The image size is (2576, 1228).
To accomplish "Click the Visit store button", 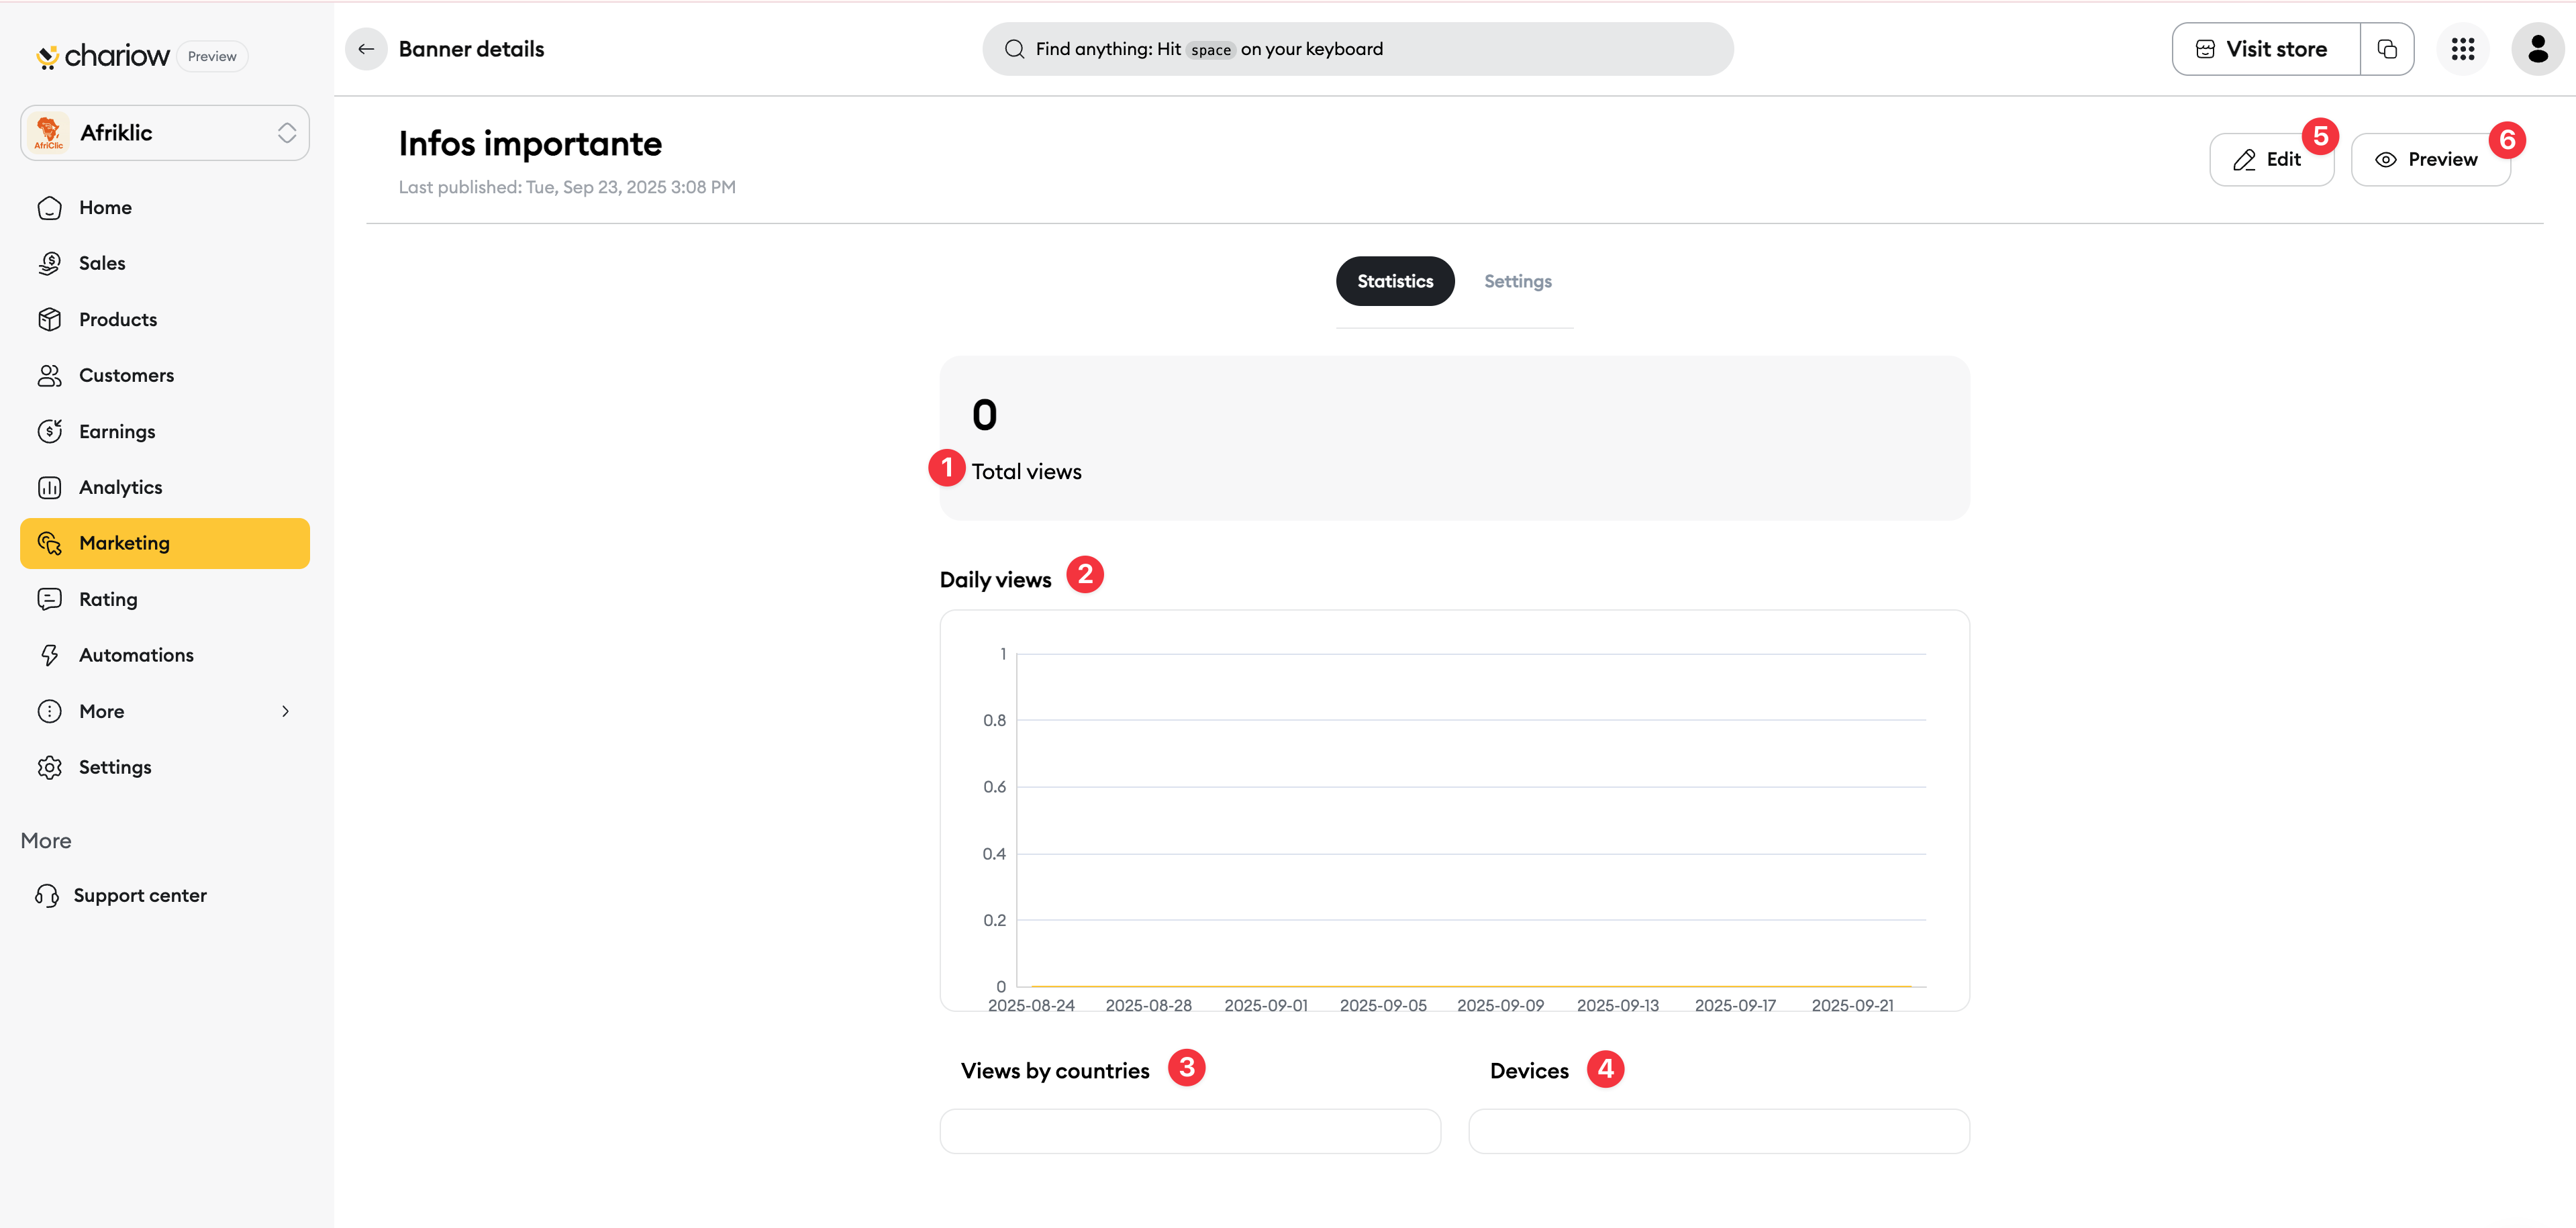I will pos(2266,49).
